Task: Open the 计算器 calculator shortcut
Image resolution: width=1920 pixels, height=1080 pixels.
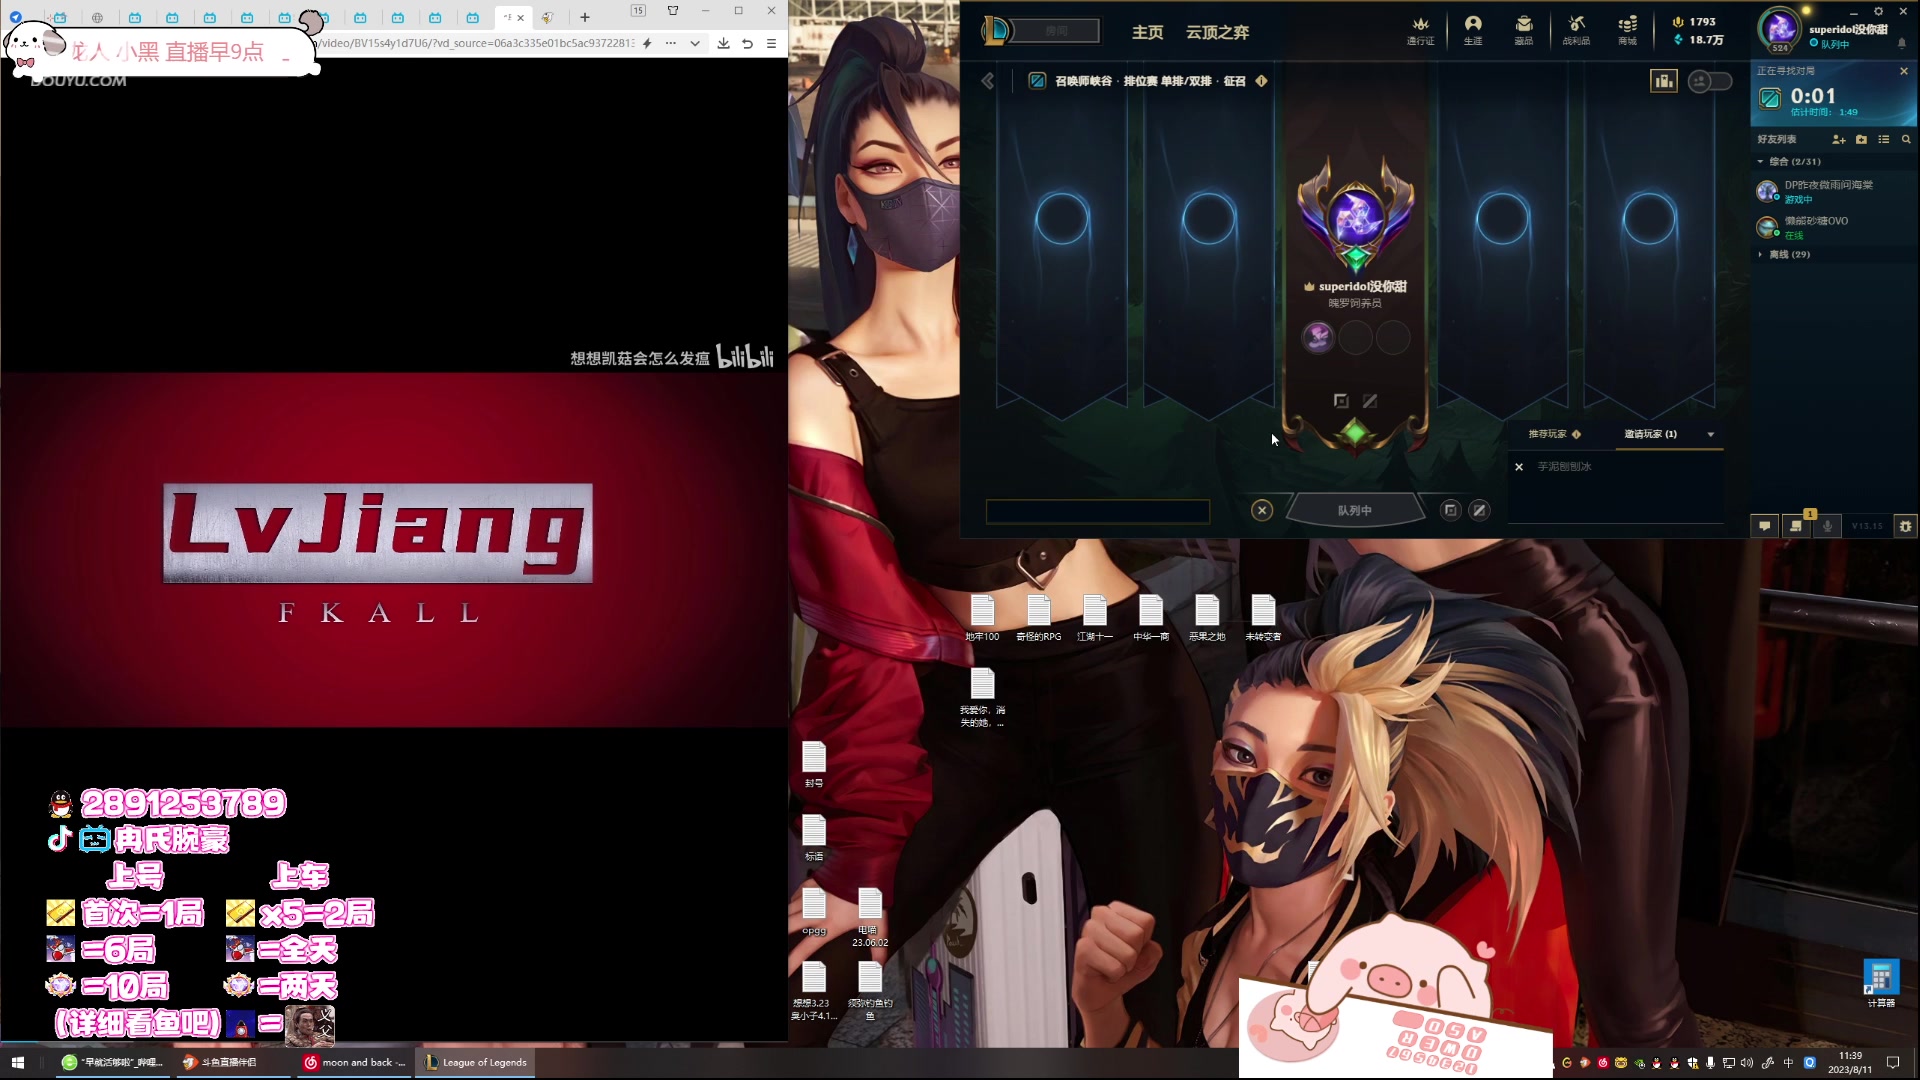Action: 1881,984
